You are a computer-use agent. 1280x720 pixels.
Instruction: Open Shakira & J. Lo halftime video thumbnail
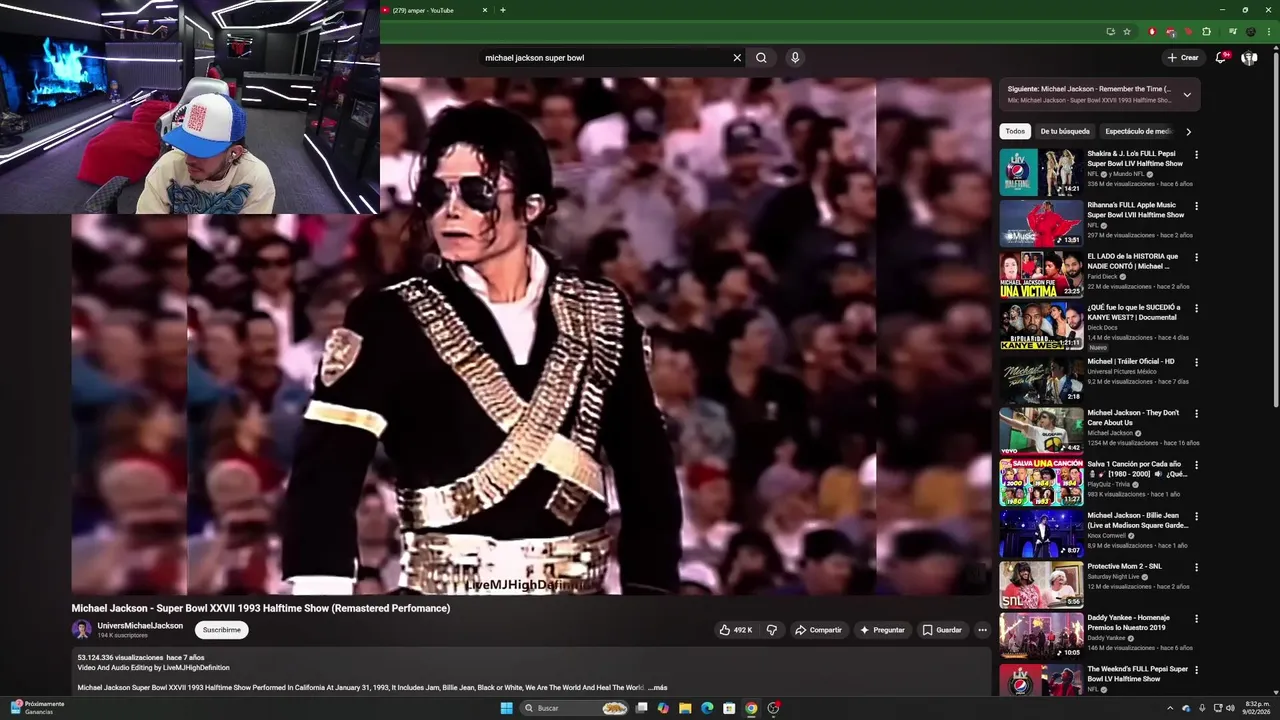point(1041,172)
